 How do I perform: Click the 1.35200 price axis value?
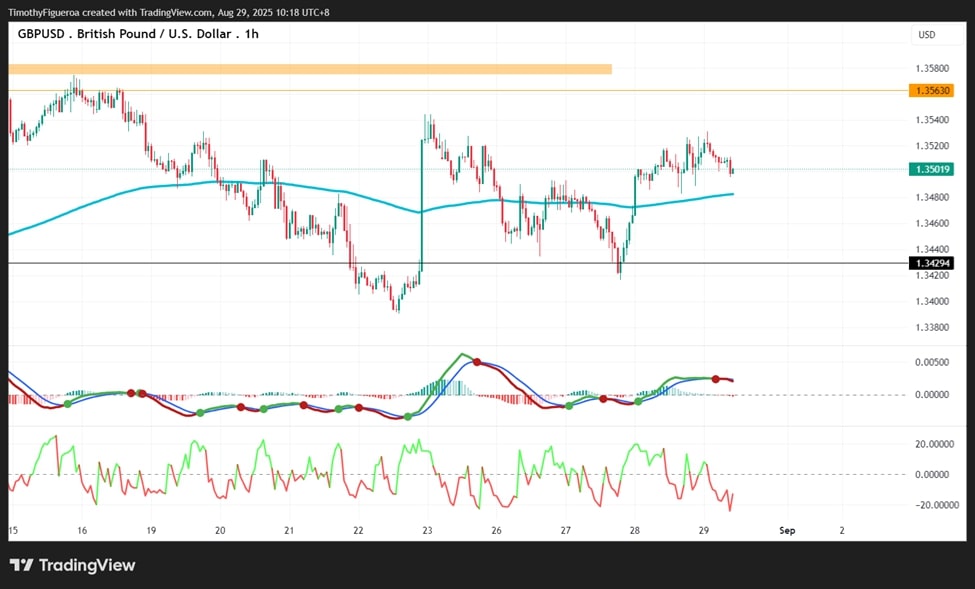pyautogui.click(x=932, y=146)
